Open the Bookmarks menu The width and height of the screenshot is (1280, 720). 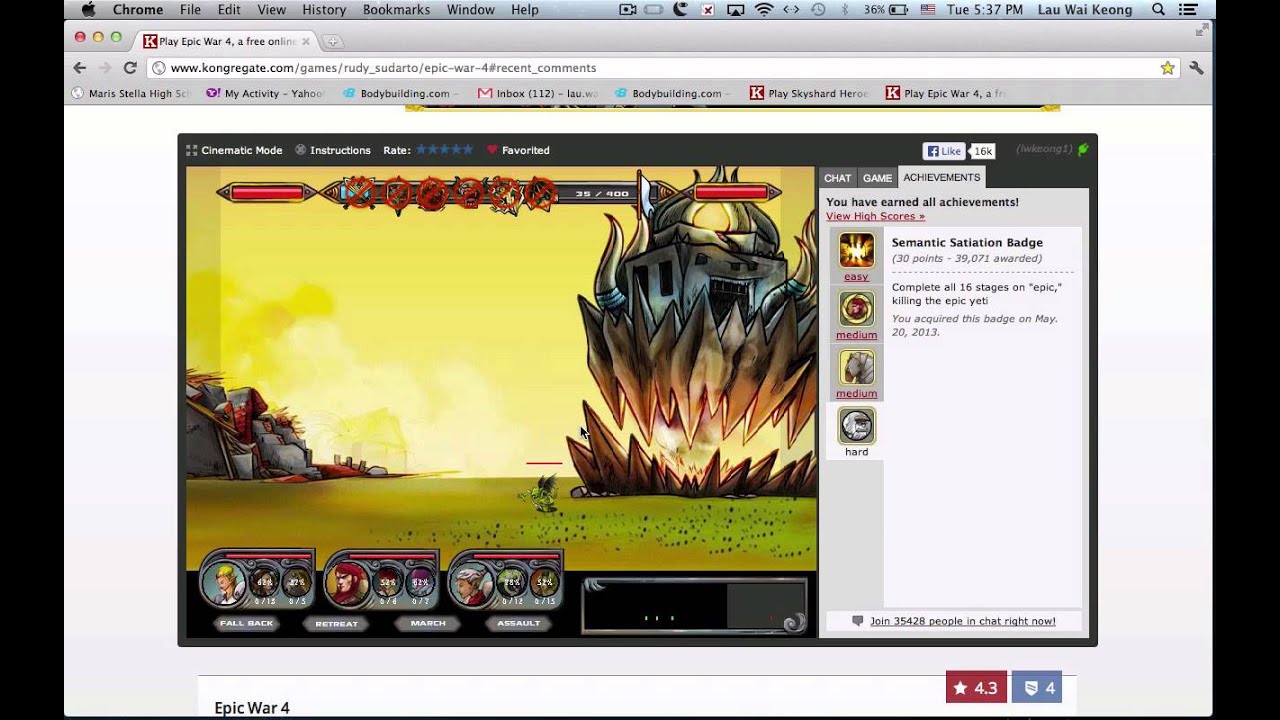click(x=396, y=10)
